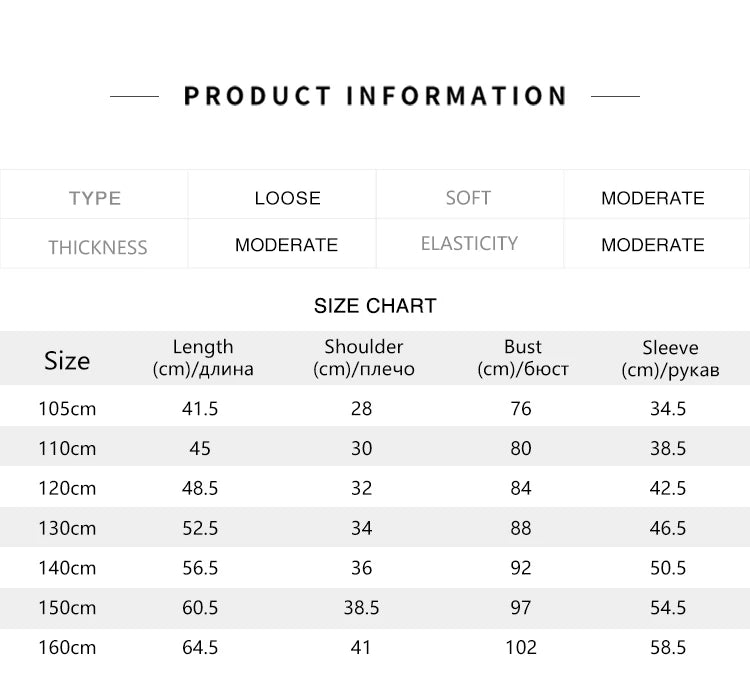Image resolution: width=750 pixels, height=679 pixels.
Task: Select the 46.5 sleeve value
Action: click(x=668, y=528)
